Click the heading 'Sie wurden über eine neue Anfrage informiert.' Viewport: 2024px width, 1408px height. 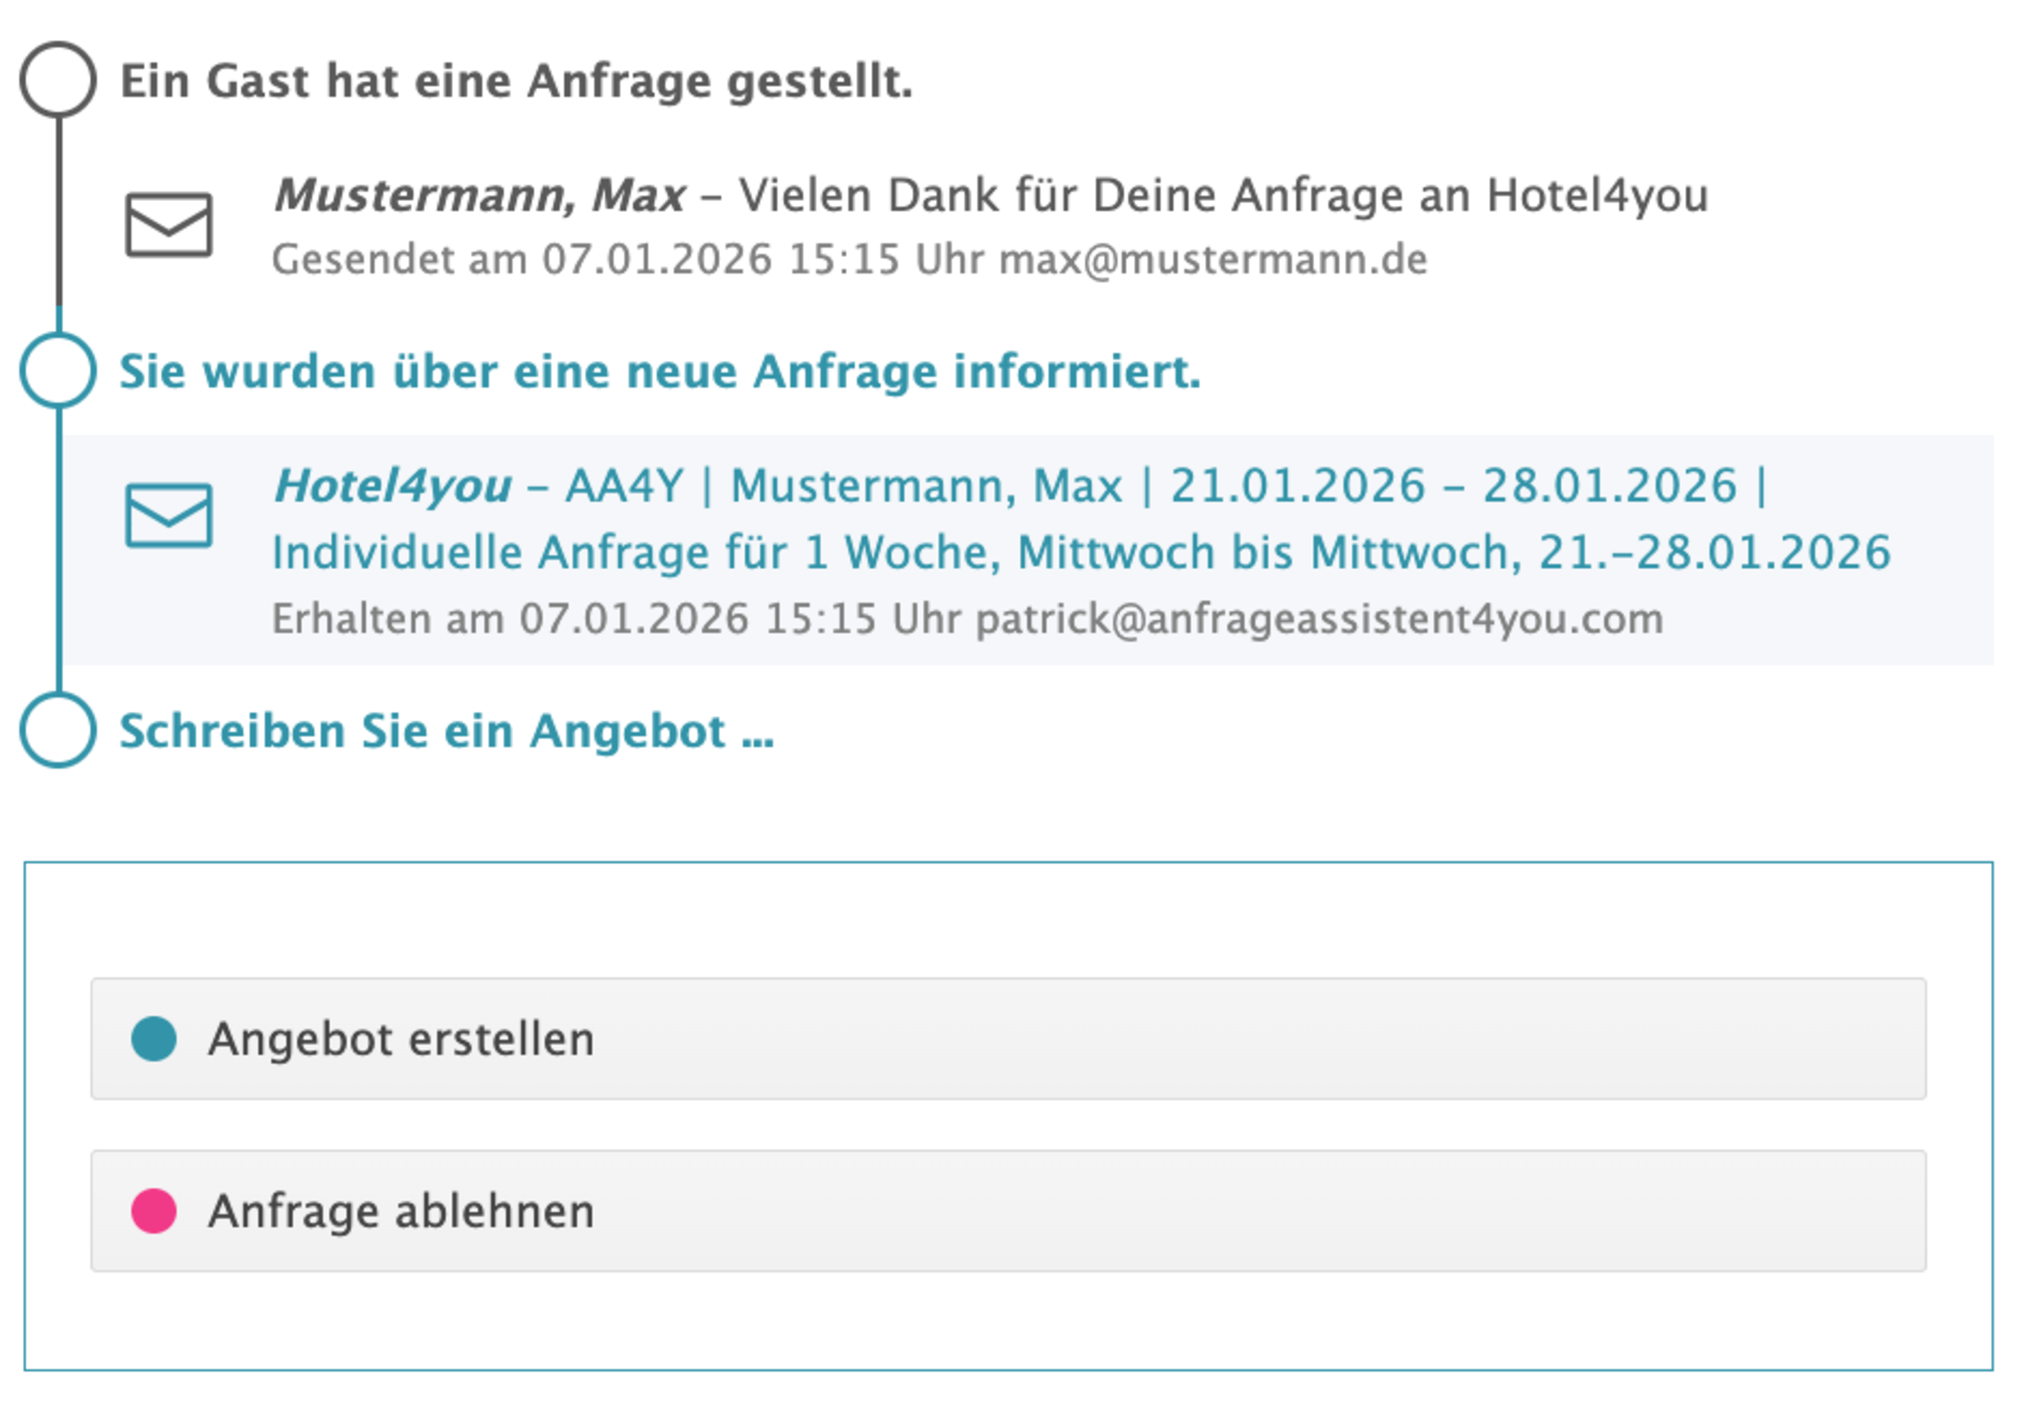pos(660,371)
